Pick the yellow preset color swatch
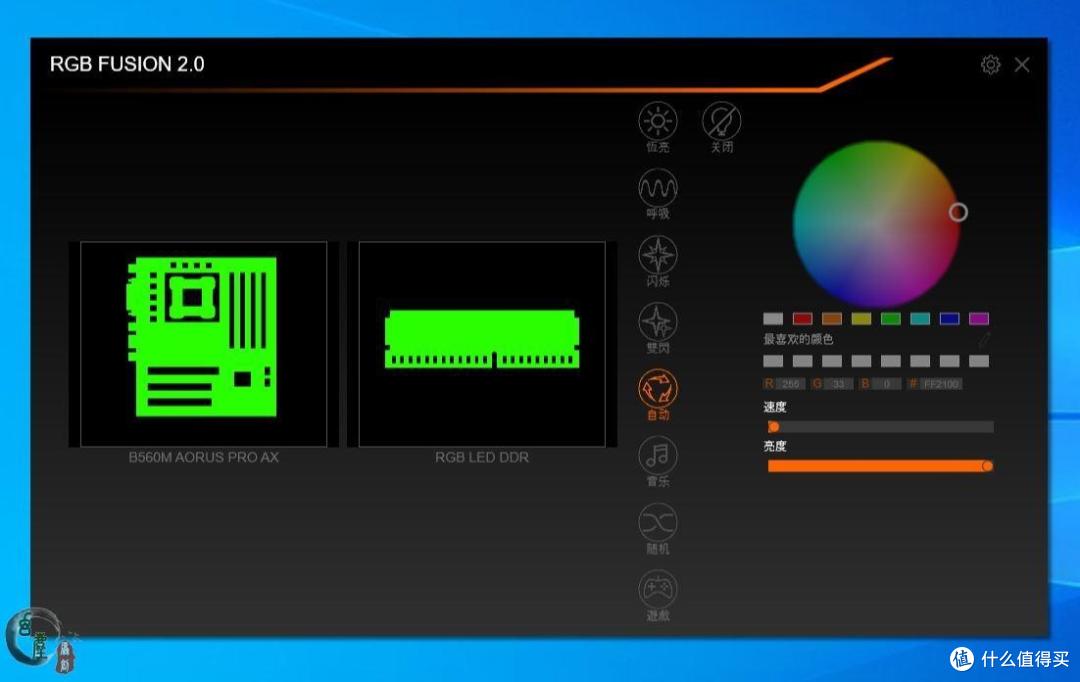The width and height of the screenshot is (1080, 682). tap(861, 318)
